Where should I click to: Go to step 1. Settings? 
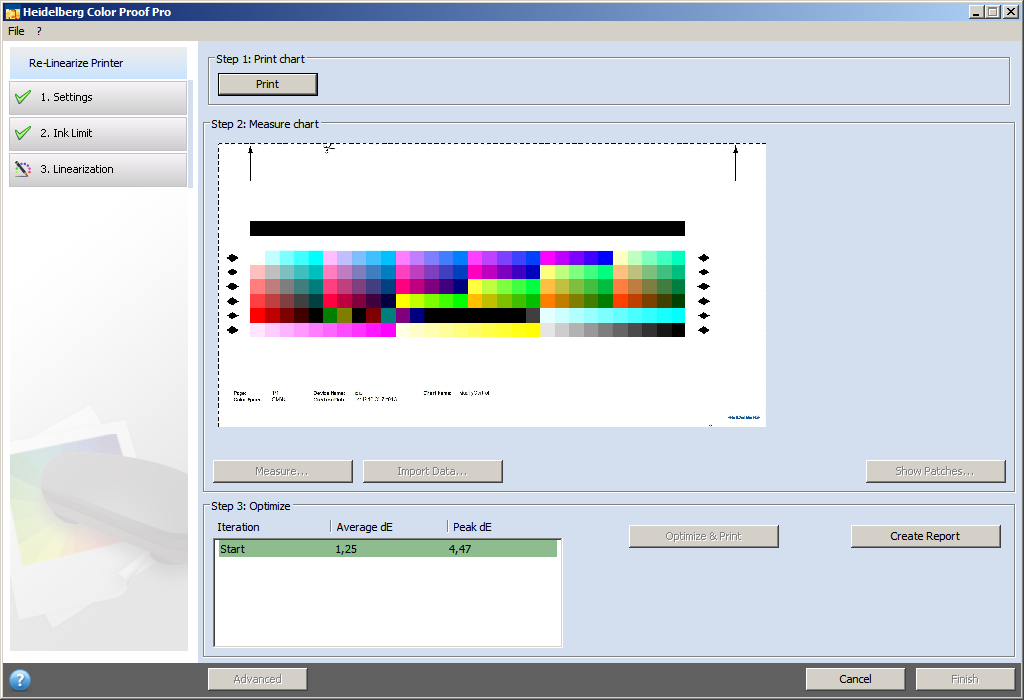pos(98,97)
